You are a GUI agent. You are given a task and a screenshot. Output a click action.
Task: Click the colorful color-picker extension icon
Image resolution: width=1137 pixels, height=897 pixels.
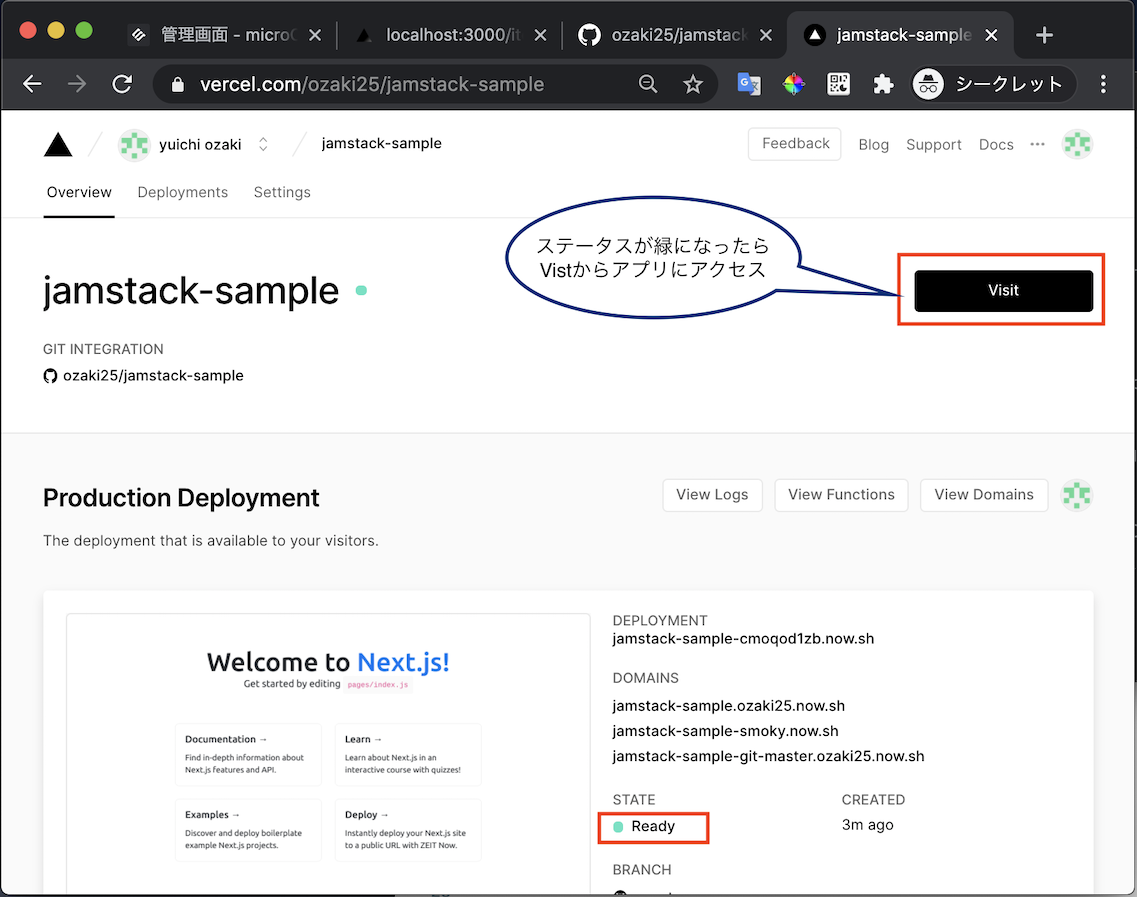pos(794,84)
